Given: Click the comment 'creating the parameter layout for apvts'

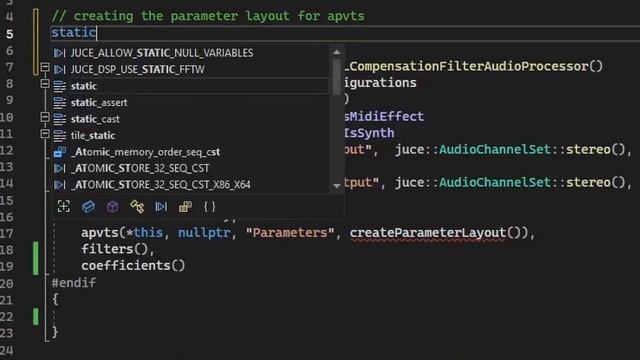Looking at the screenshot, I should pos(219,16).
